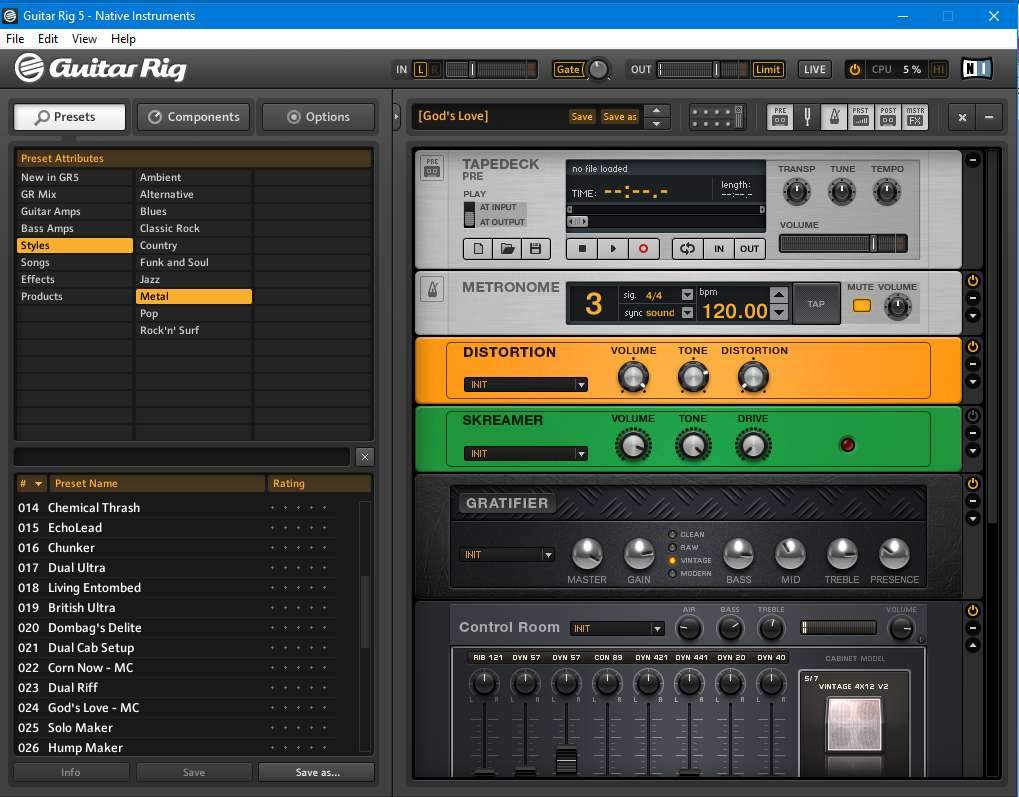Mute the metronome

[x=861, y=305]
